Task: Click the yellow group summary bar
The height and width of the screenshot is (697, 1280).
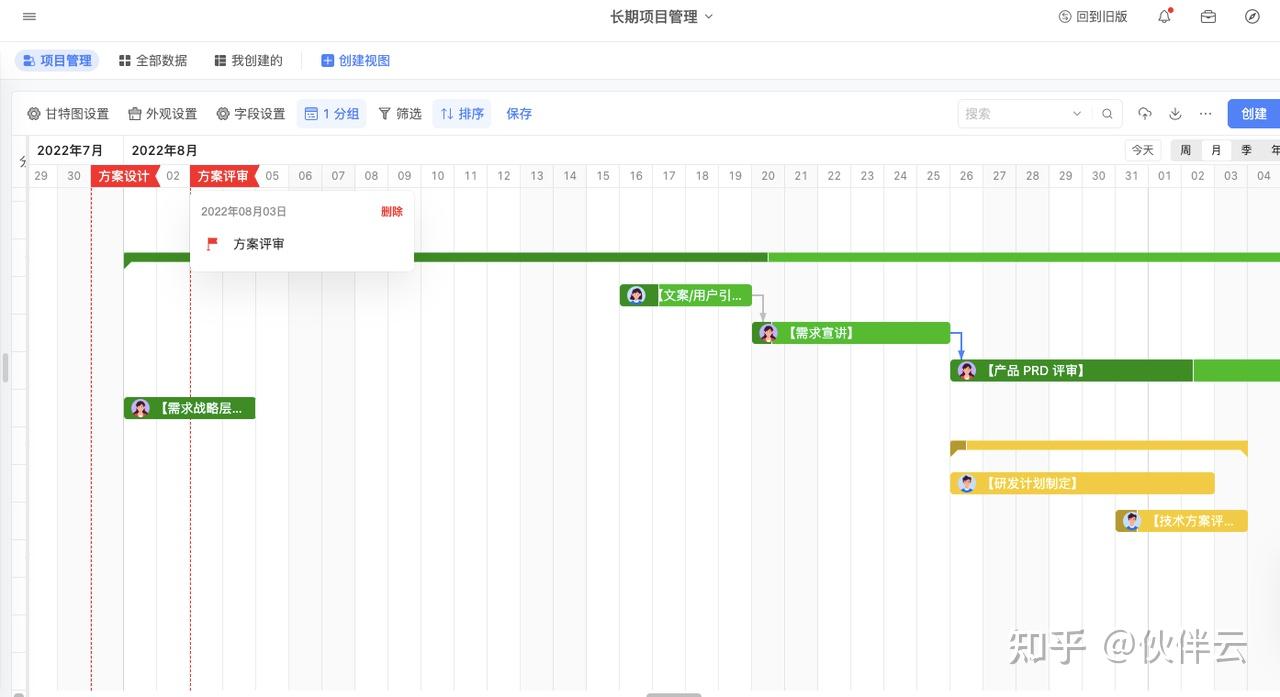Action: click(x=1099, y=446)
